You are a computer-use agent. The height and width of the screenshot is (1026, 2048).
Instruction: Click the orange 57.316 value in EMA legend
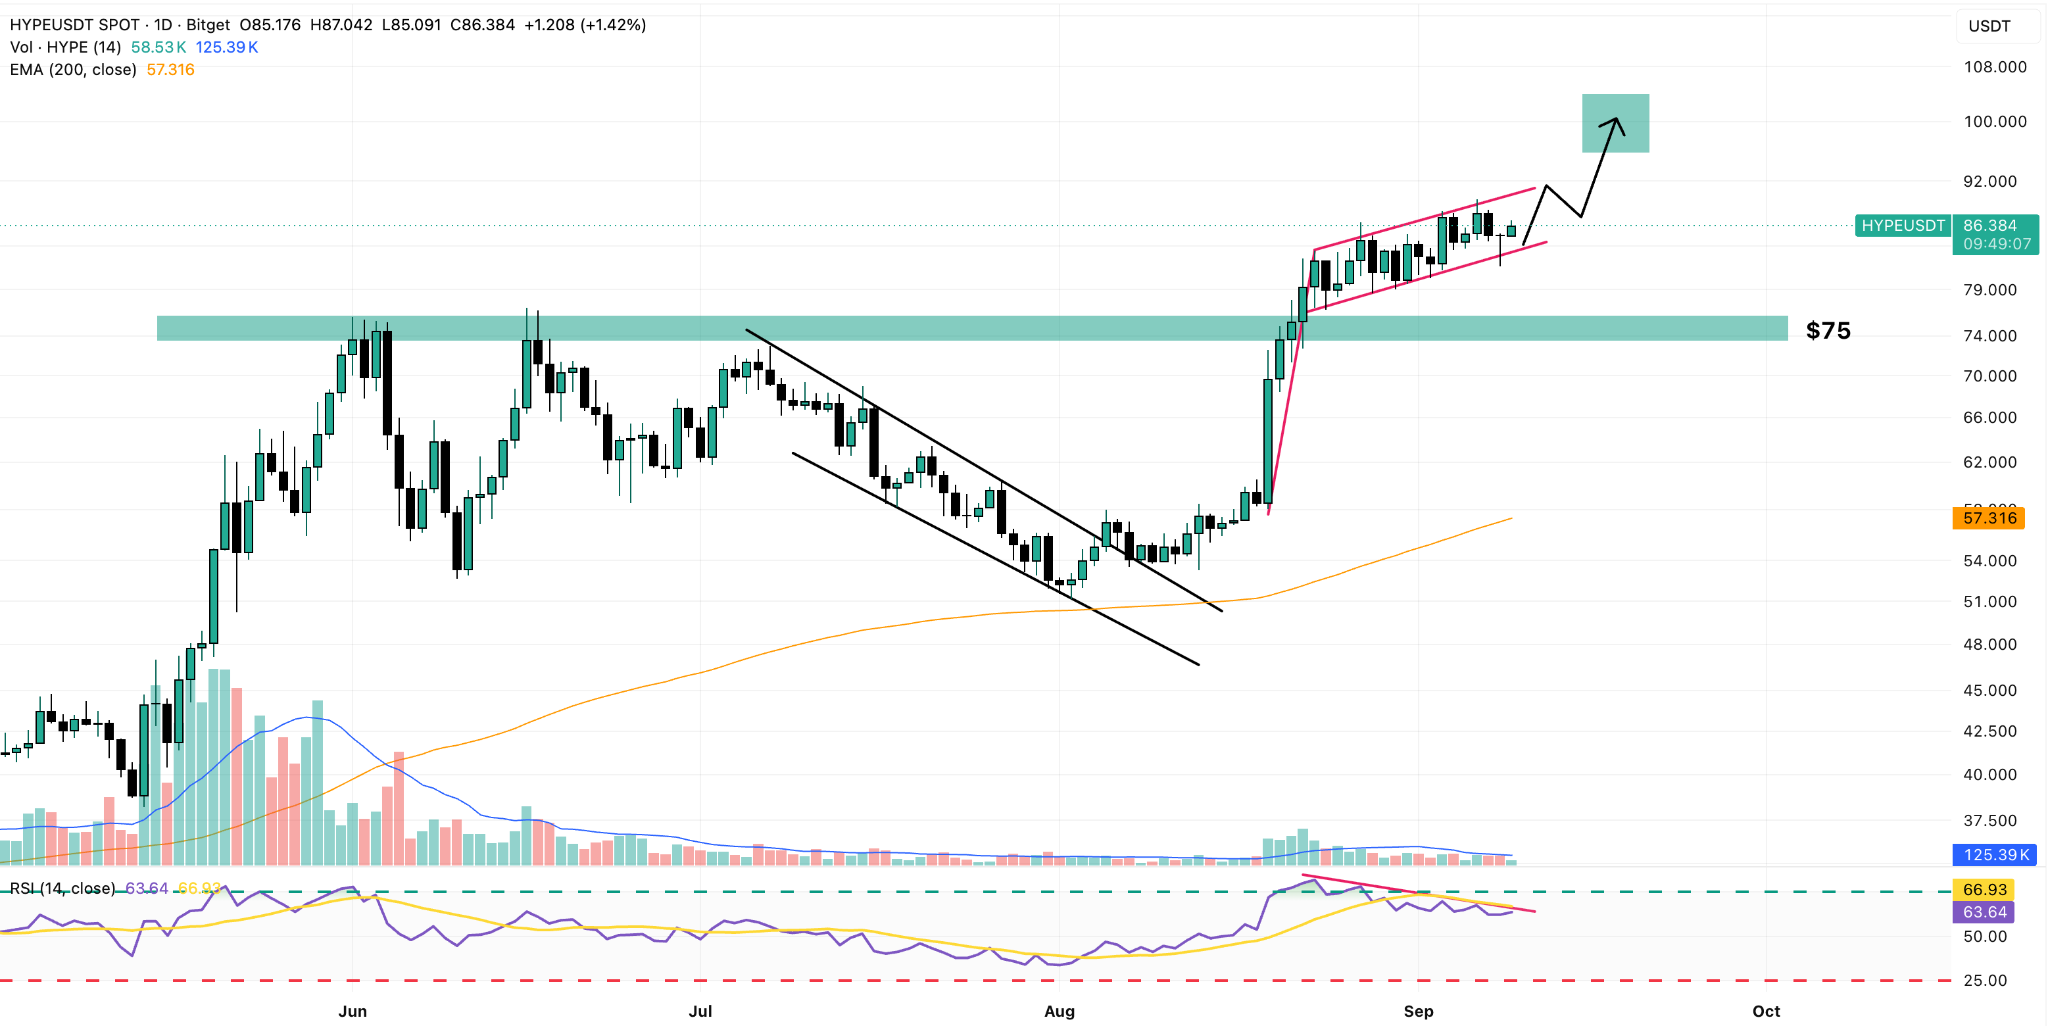click(x=171, y=70)
